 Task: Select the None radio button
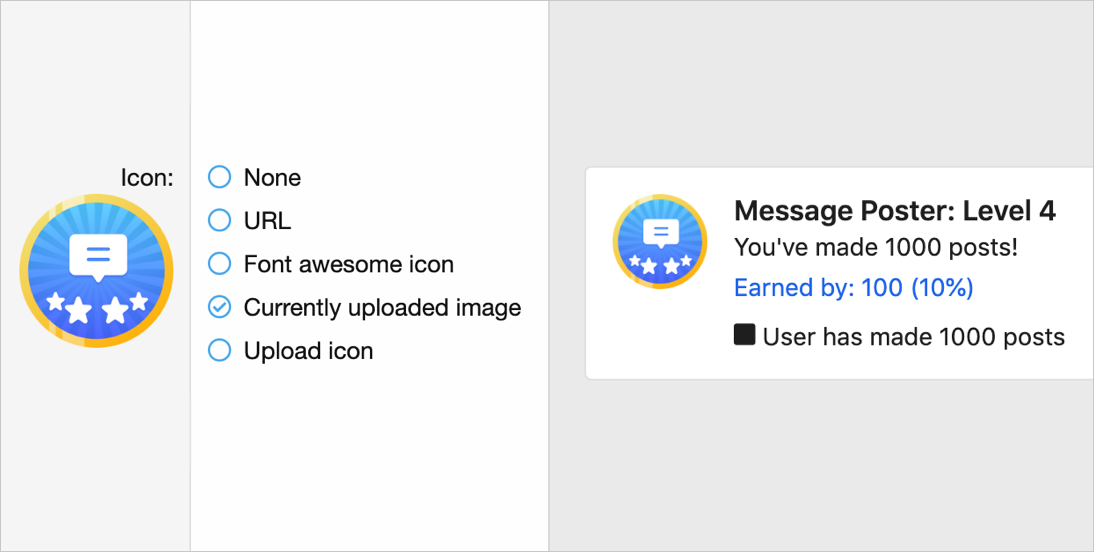pyautogui.click(x=219, y=178)
